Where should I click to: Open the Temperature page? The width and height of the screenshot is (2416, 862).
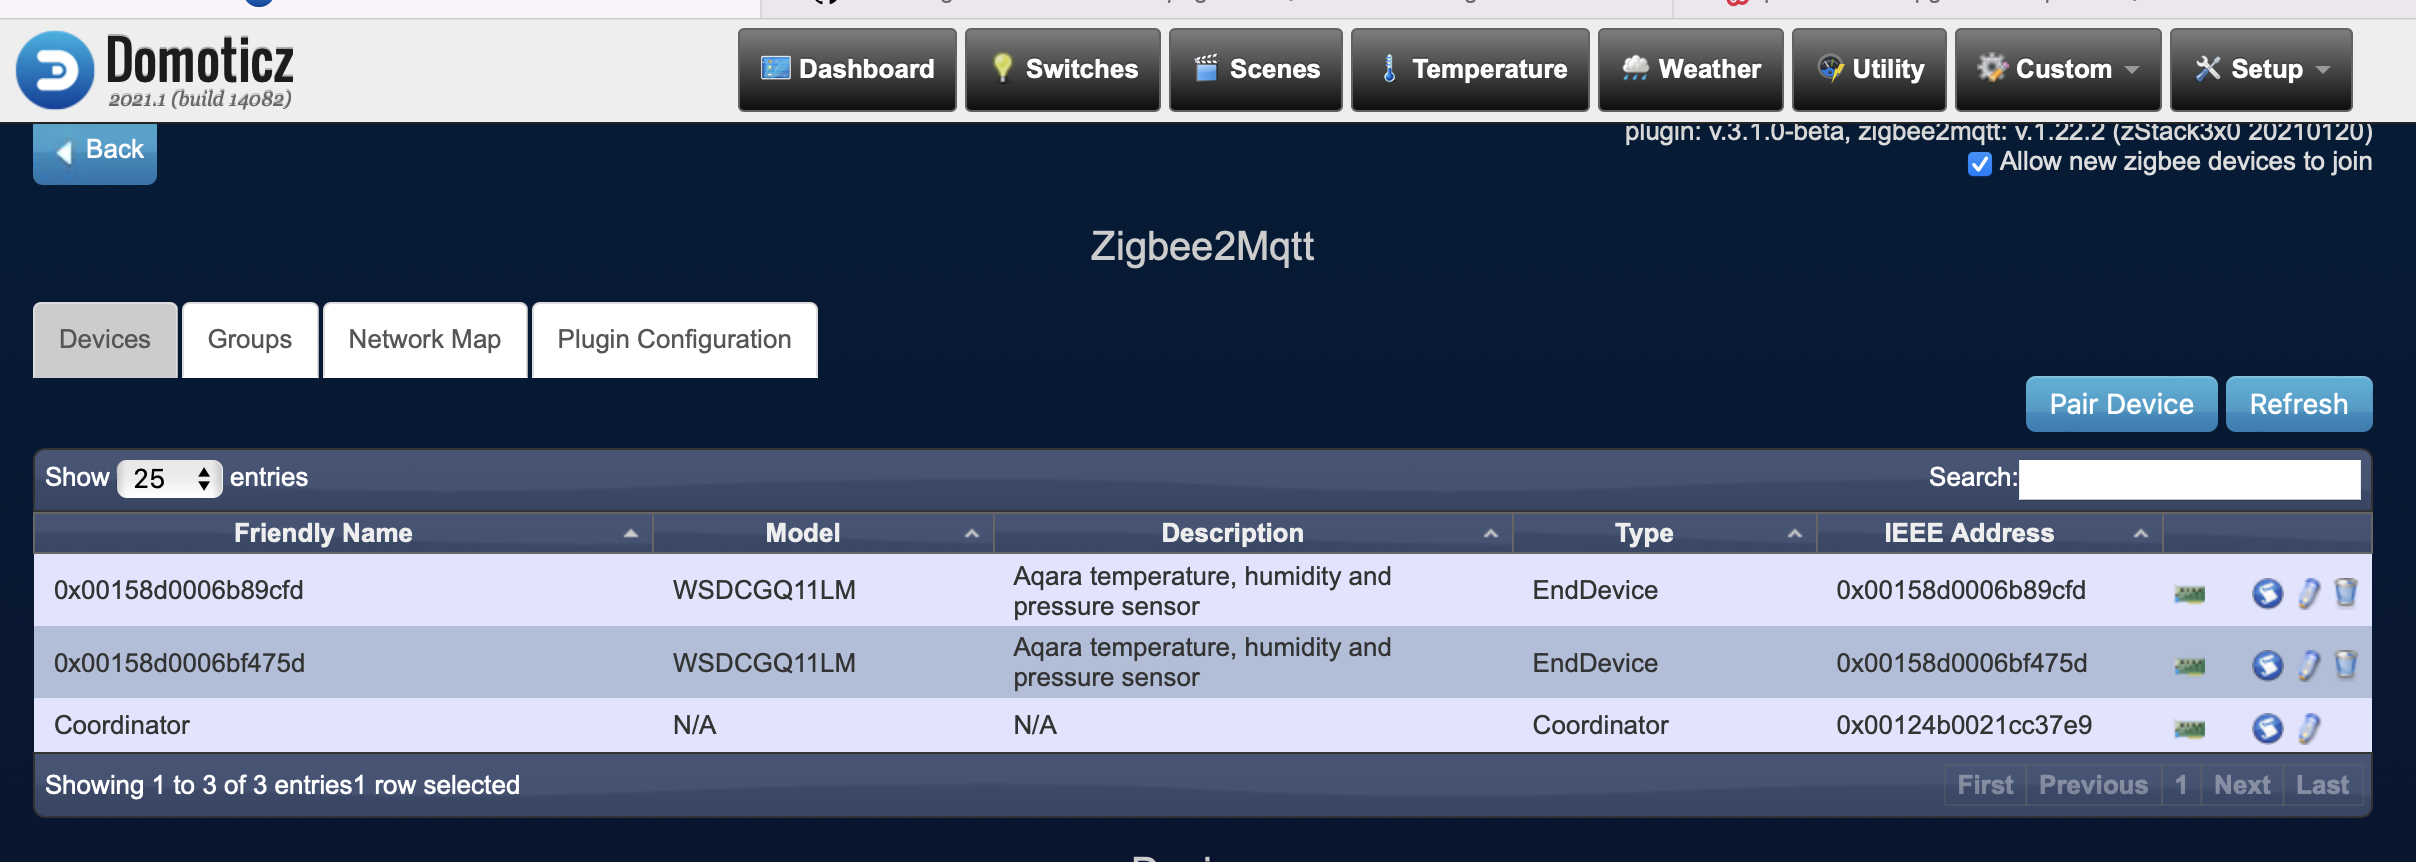(x=1470, y=69)
